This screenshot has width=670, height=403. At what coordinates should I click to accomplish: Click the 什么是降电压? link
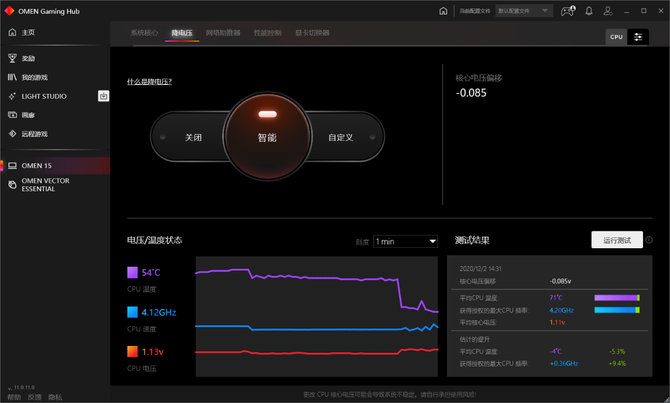(149, 82)
